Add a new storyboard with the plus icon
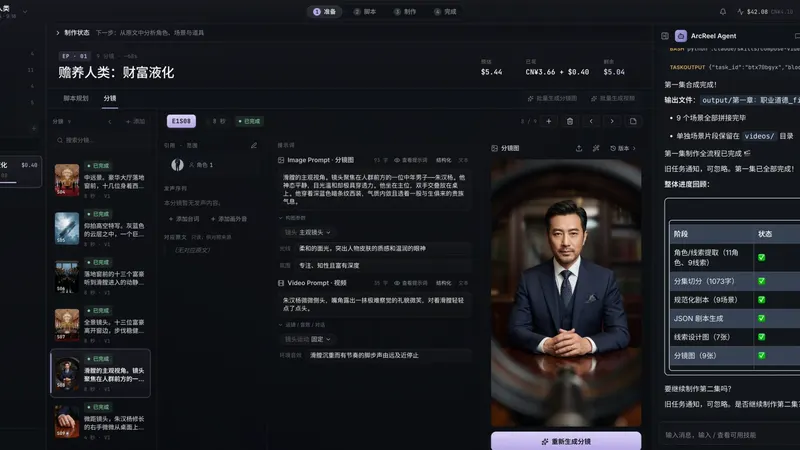The image size is (800, 450). click(548, 121)
